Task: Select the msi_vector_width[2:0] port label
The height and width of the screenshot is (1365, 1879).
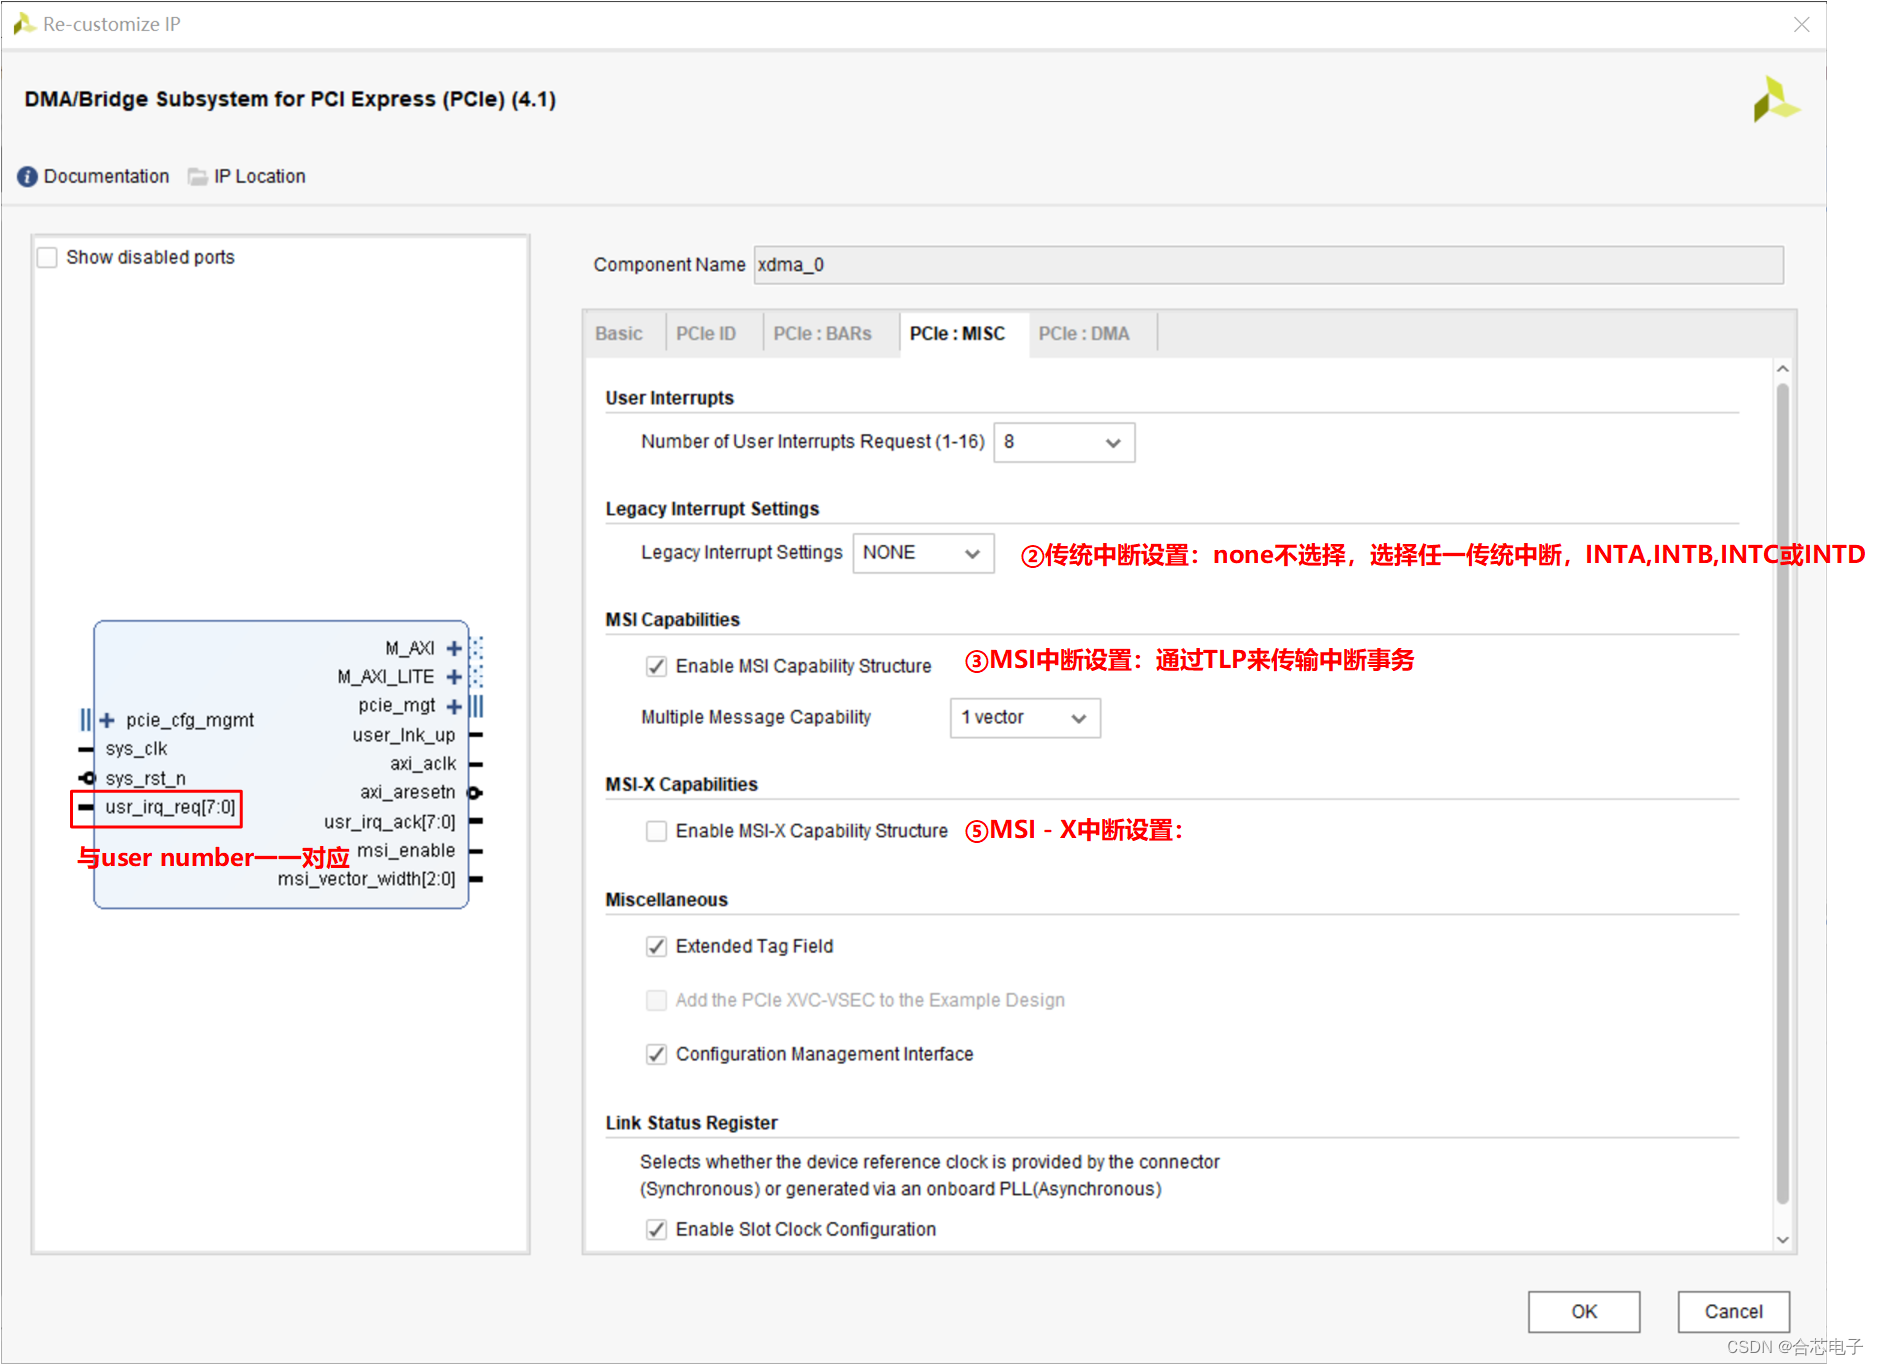Action: click(367, 879)
